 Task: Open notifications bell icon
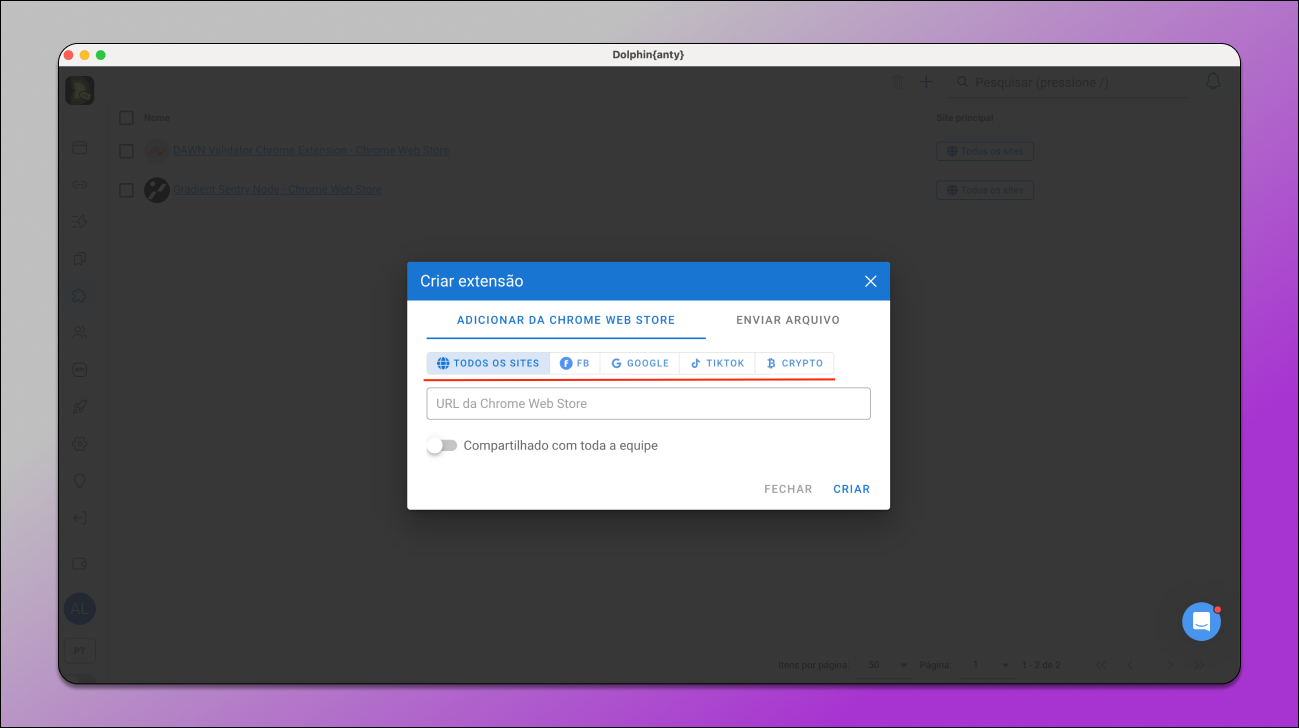pos(1213,82)
